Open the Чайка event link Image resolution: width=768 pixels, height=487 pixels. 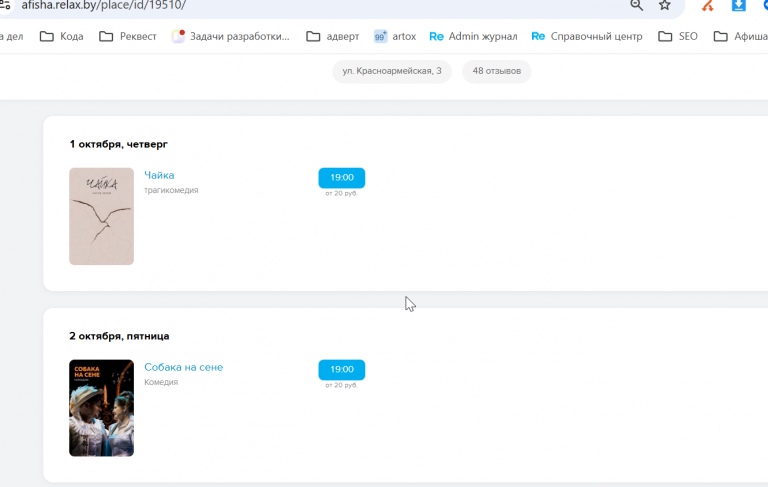point(159,175)
